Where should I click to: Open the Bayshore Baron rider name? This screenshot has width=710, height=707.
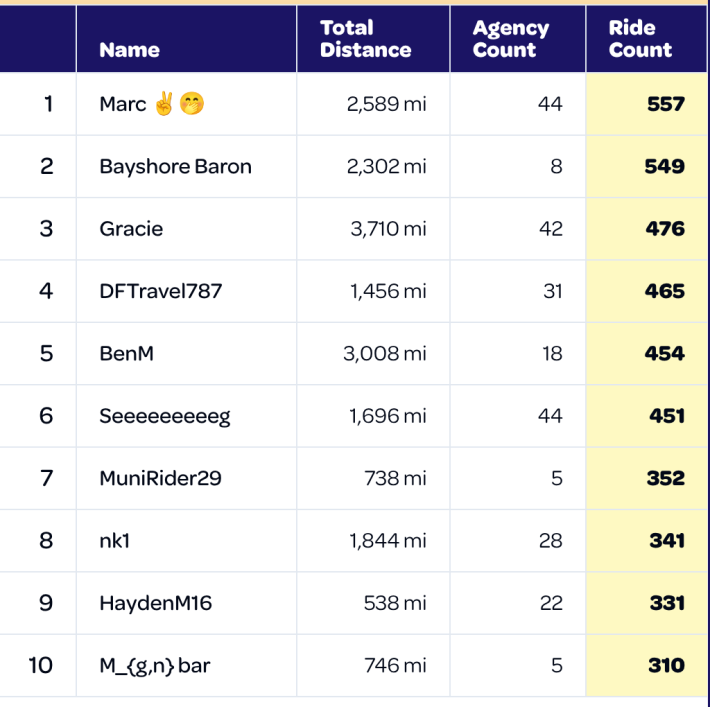[x=175, y=166]
